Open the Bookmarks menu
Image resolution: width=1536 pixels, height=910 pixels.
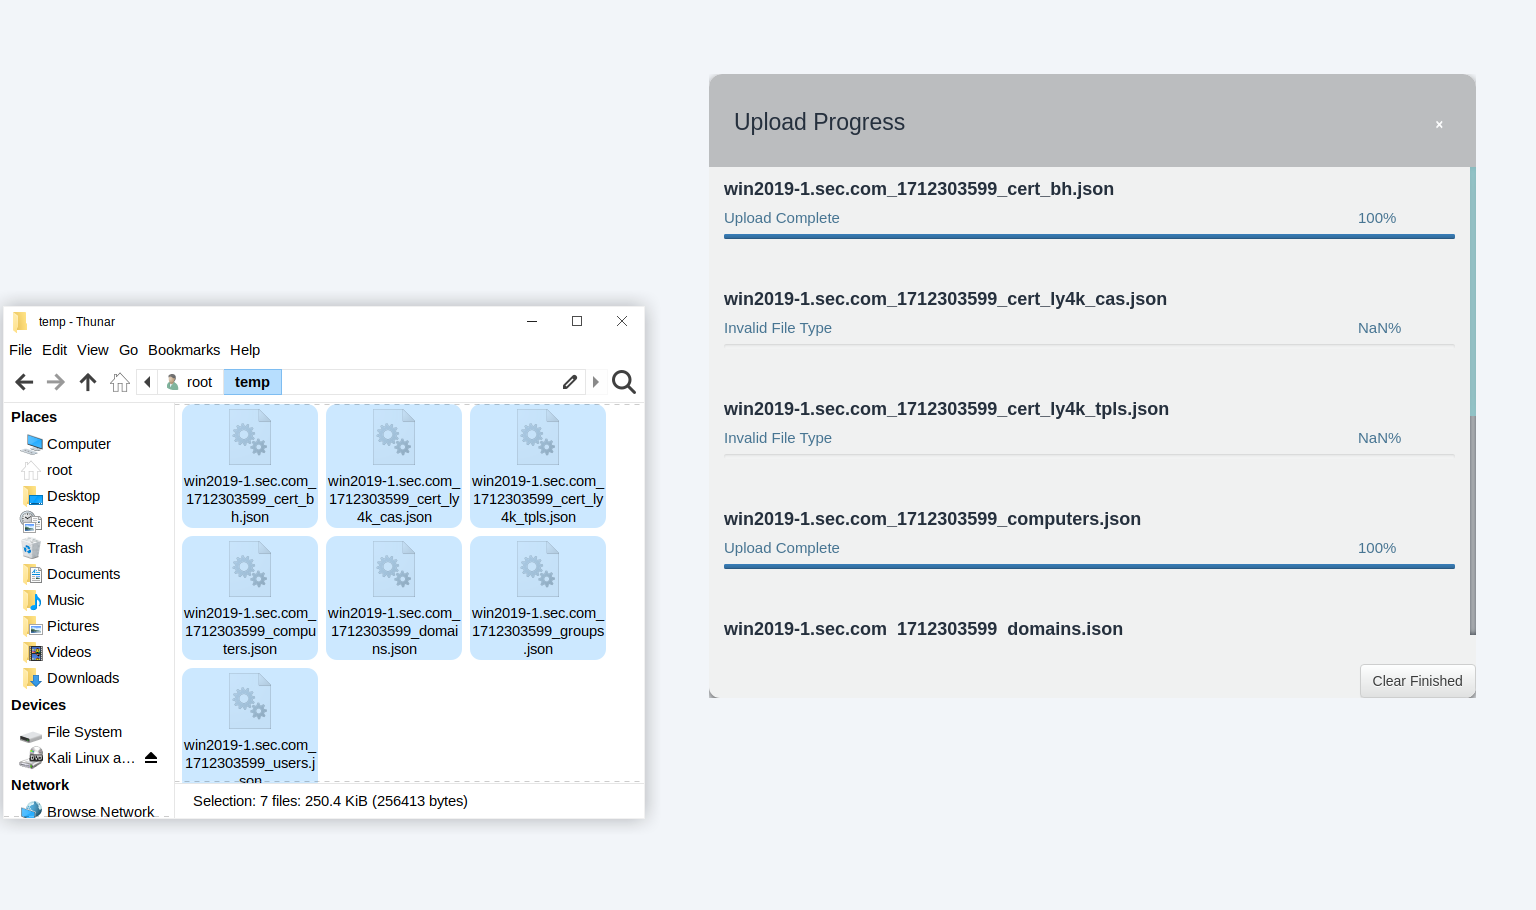184,350
